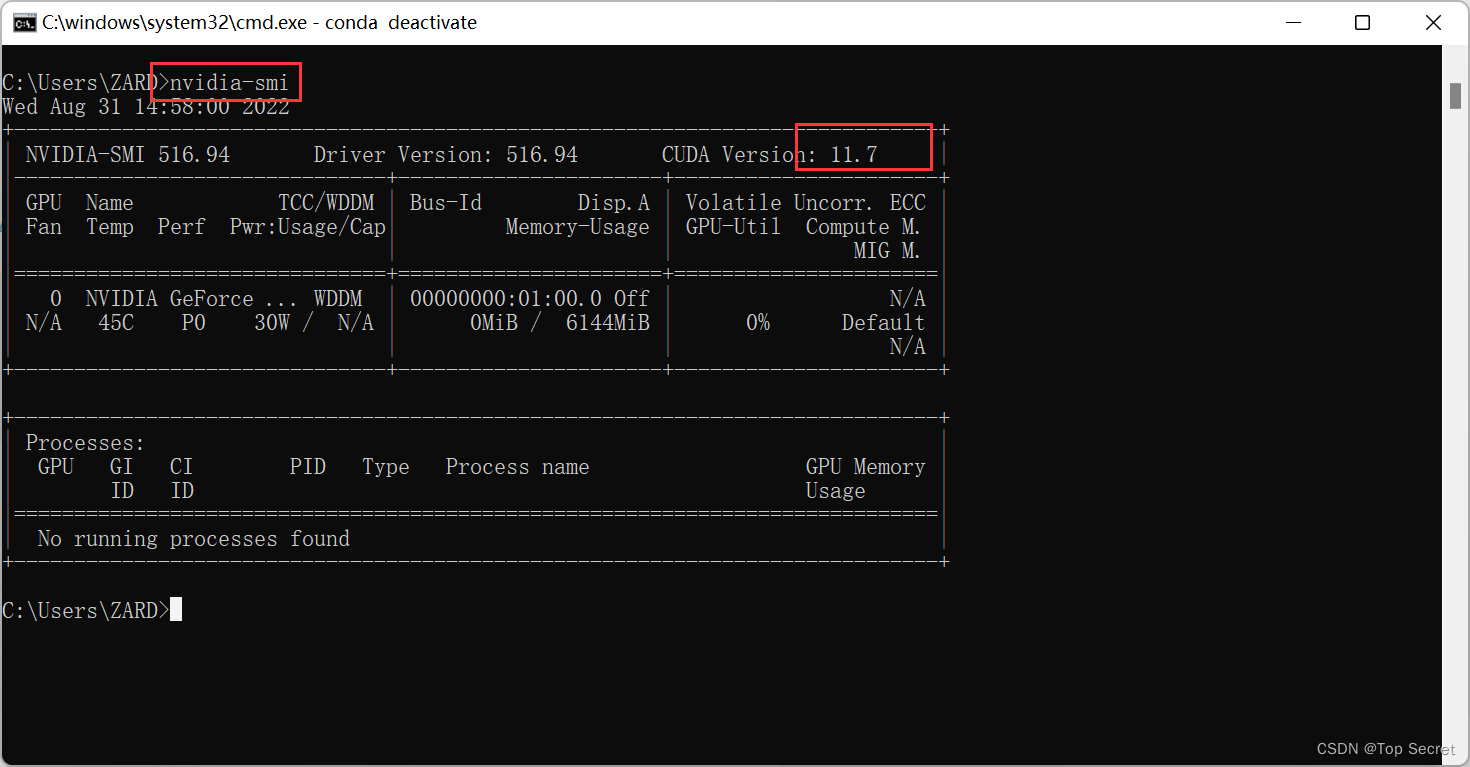The height and width of the screenshot is (767, 1470).
Task: Click the 'PID' column header
Action: pos(308,467)
